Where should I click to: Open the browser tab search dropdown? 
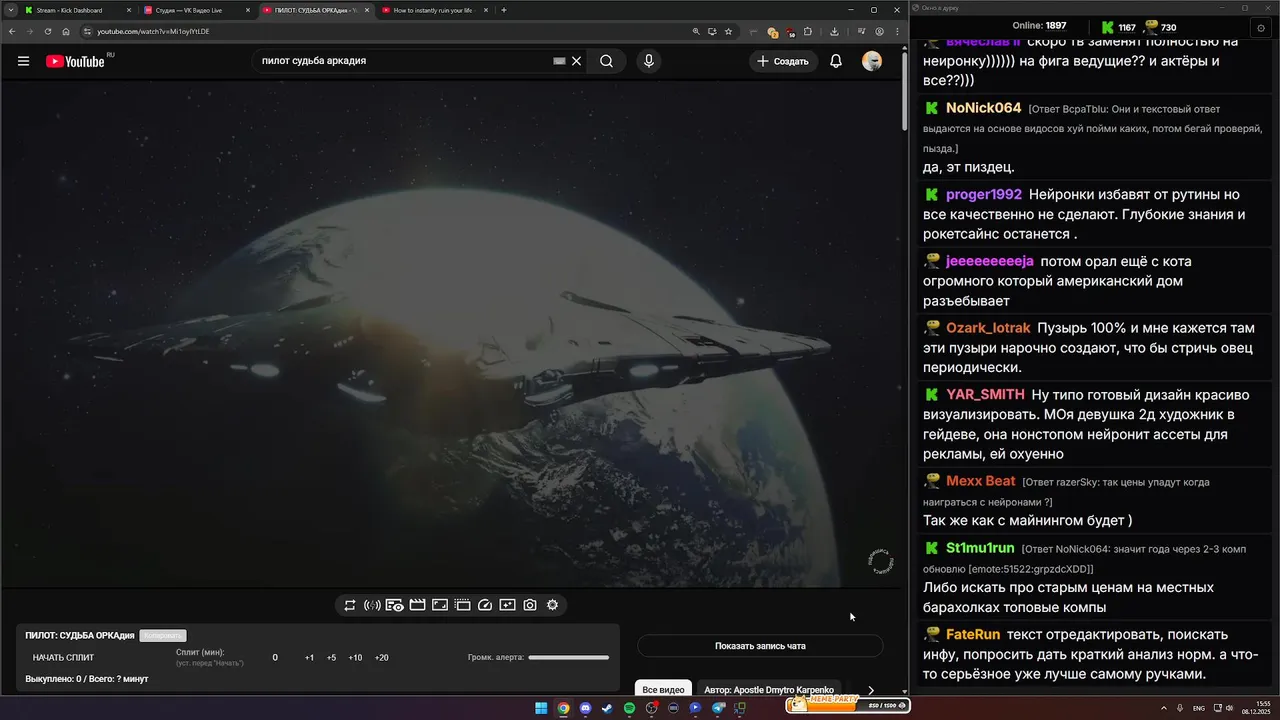coord(10,10)
